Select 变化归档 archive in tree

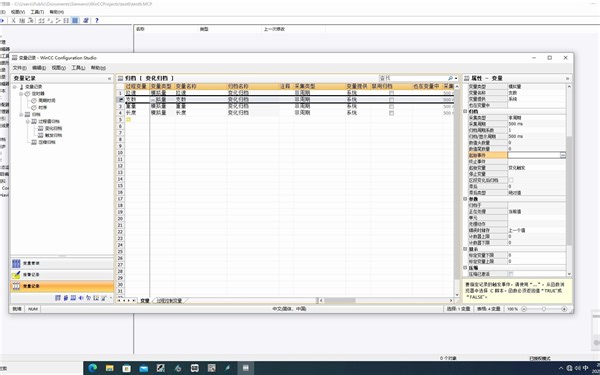pyautogui.click(x=50, y=129)
